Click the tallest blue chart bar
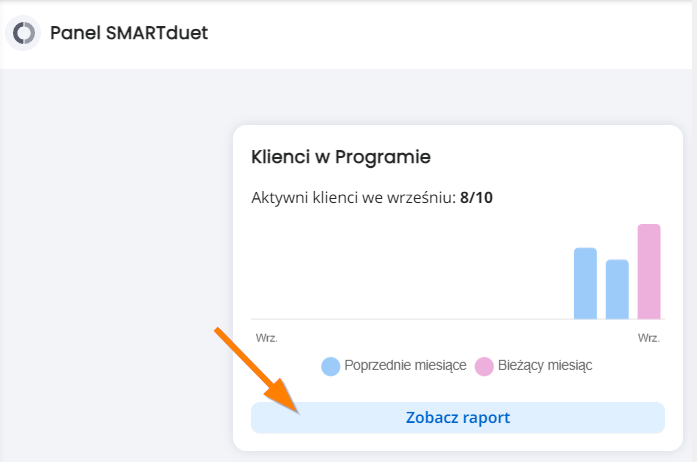This screenshot has width=697, height=462. [x=585, y=283]
